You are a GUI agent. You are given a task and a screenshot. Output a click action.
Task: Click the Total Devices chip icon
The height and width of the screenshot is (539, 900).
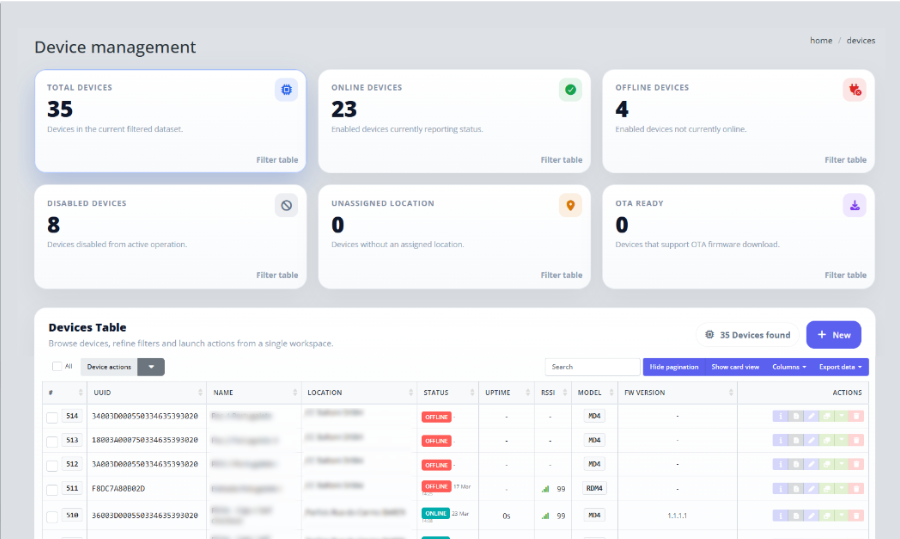click(286, 90)
